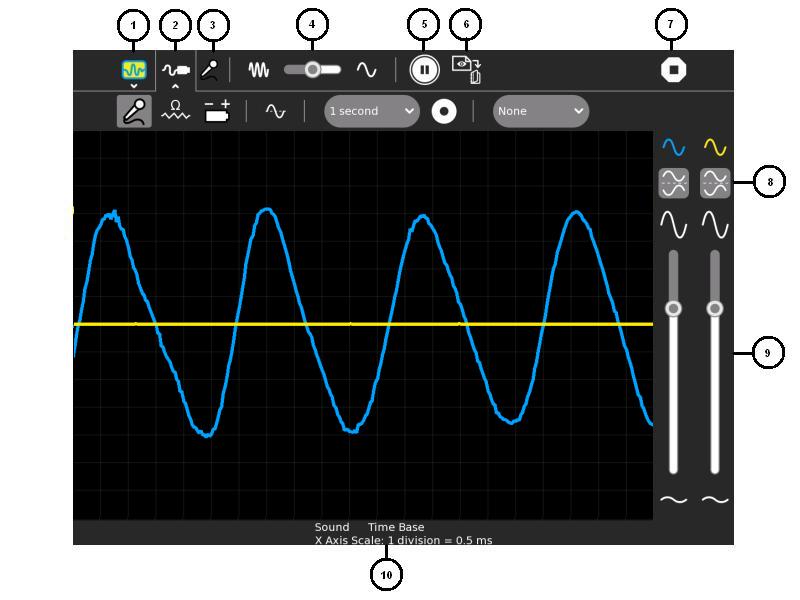Image resolution: width=800 pixels, height=600 pixels.
Task: Click the sine wave icon in the sensor toolbar
Action: click(x=275, y=111)
